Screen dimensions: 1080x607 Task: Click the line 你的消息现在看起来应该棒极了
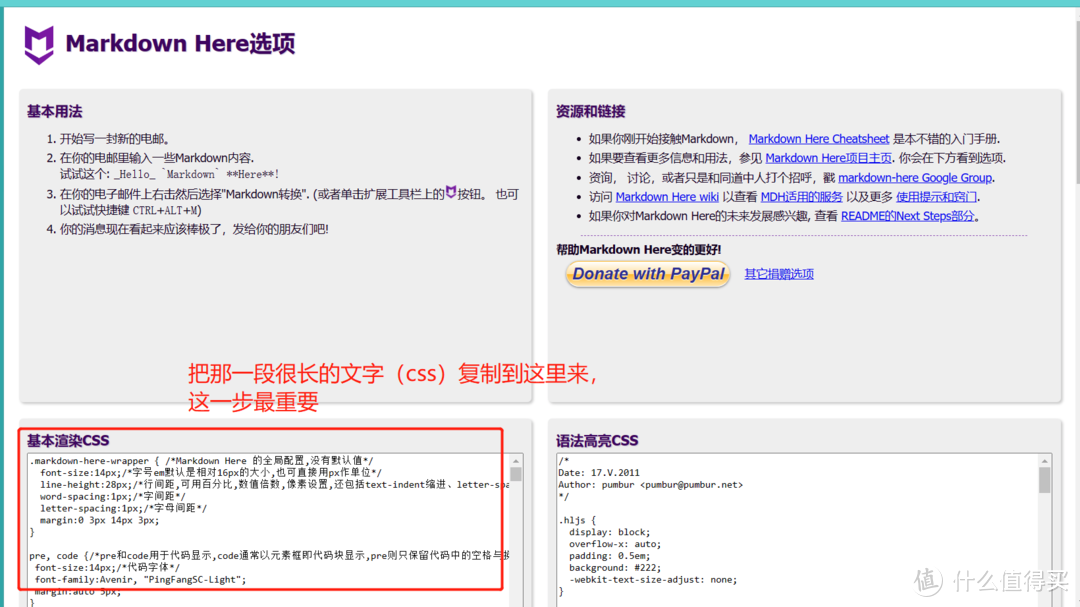[194, 229]
